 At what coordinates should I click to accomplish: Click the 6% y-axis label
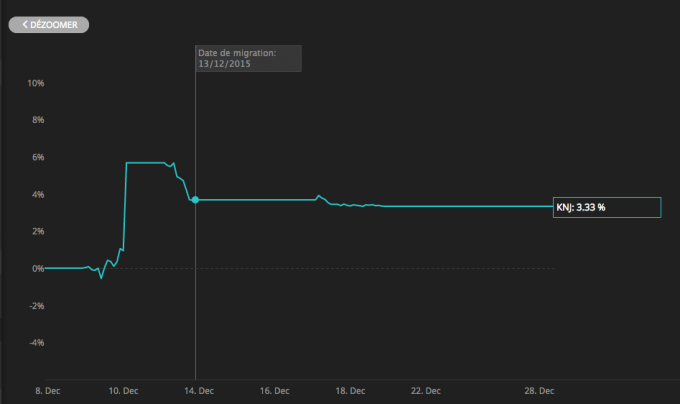point(38,157)
